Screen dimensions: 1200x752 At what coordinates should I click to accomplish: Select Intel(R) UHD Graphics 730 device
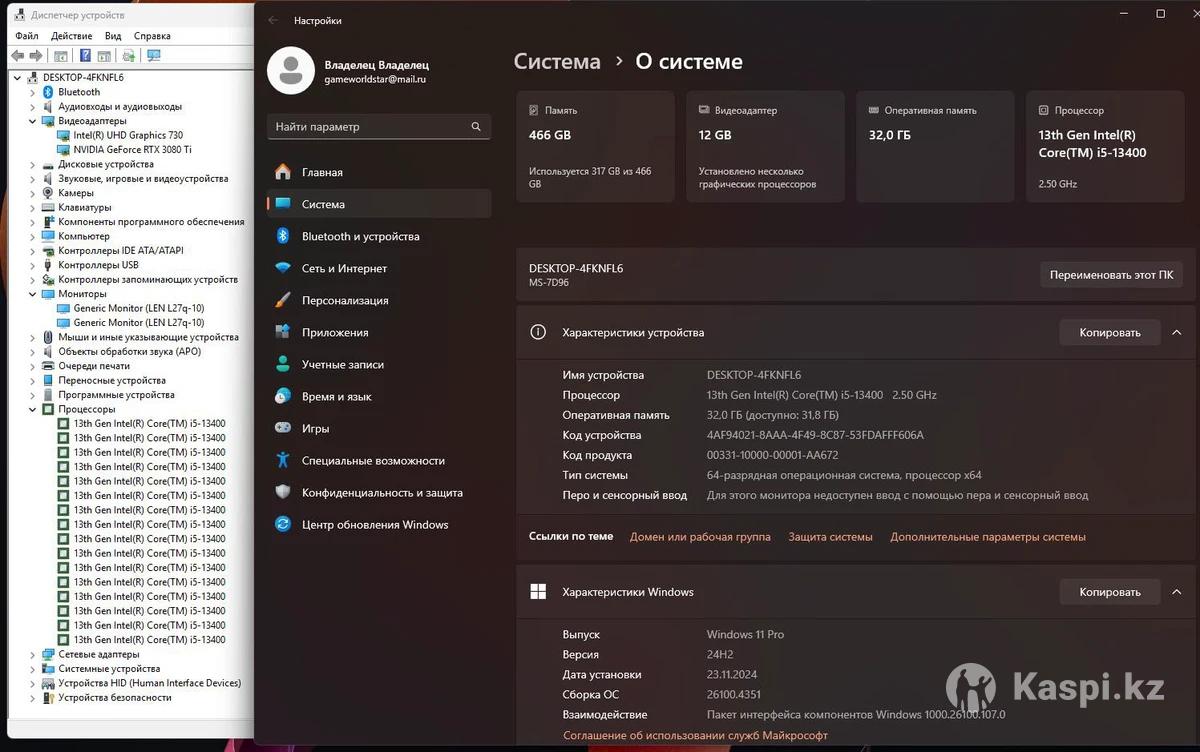click(128, 135)
